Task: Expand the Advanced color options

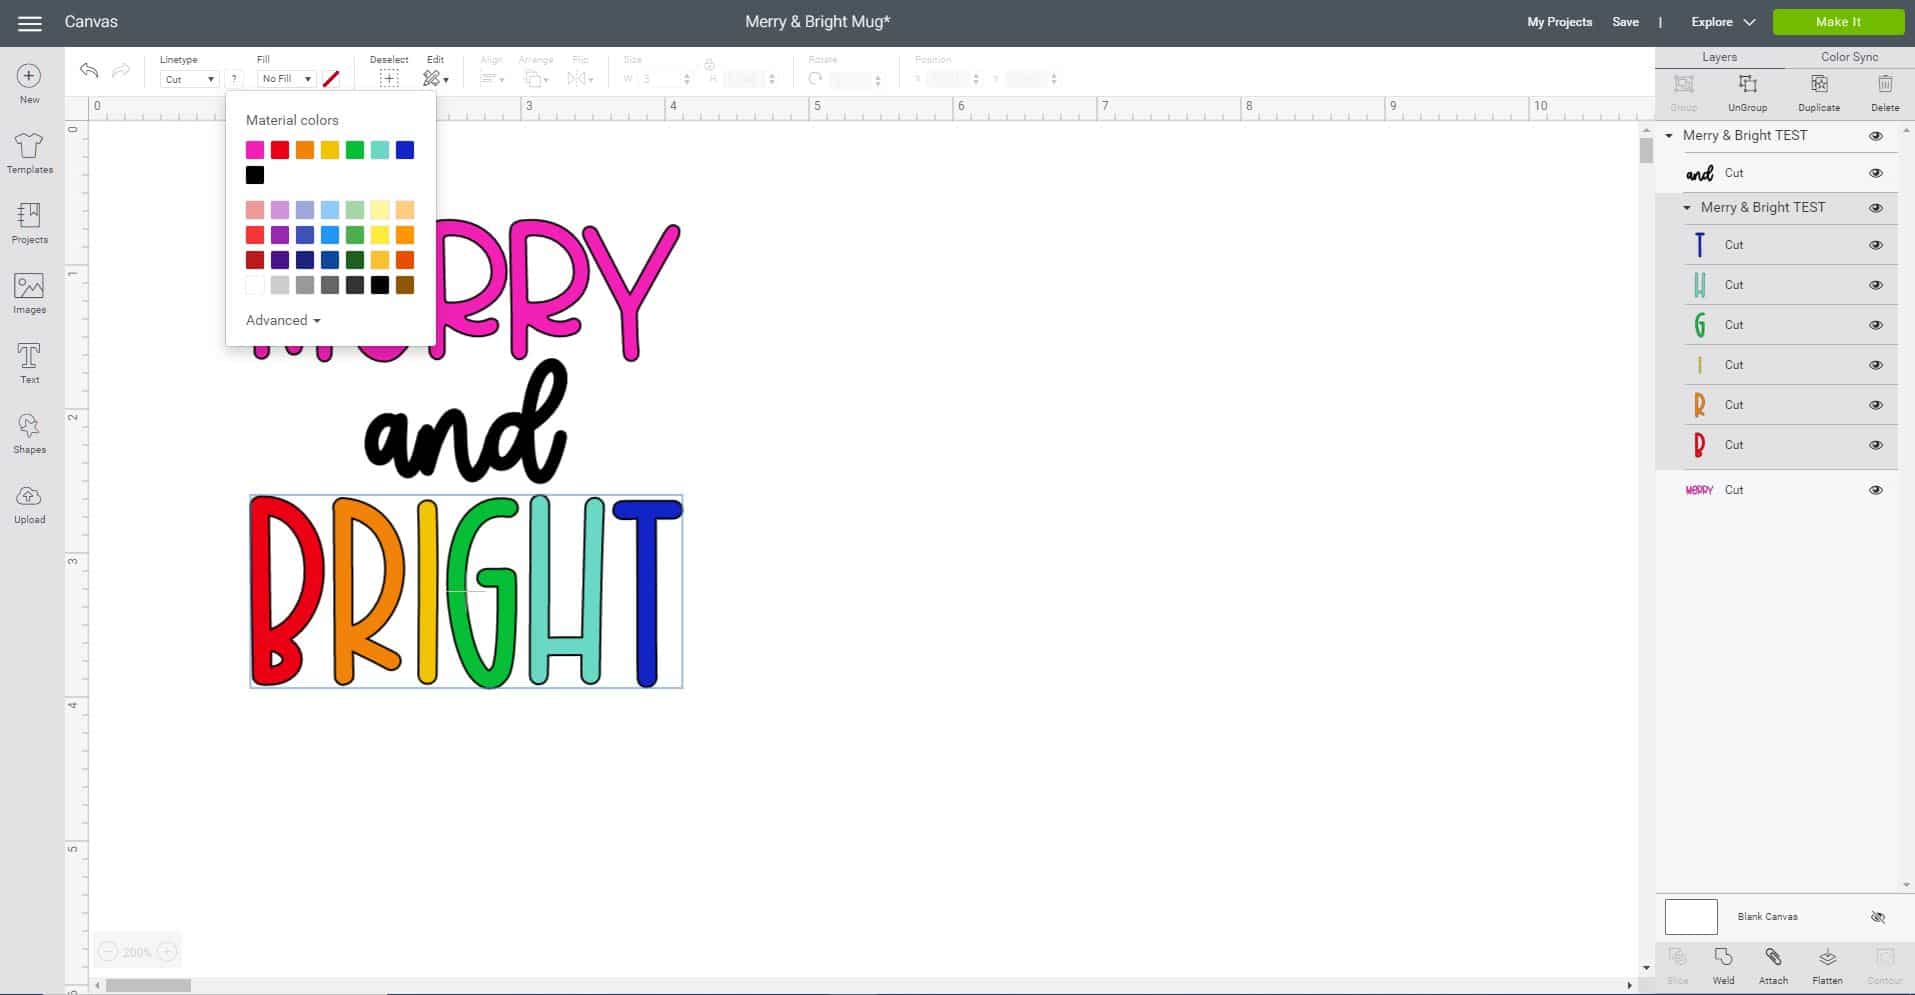Action: [x=283, y=320]
